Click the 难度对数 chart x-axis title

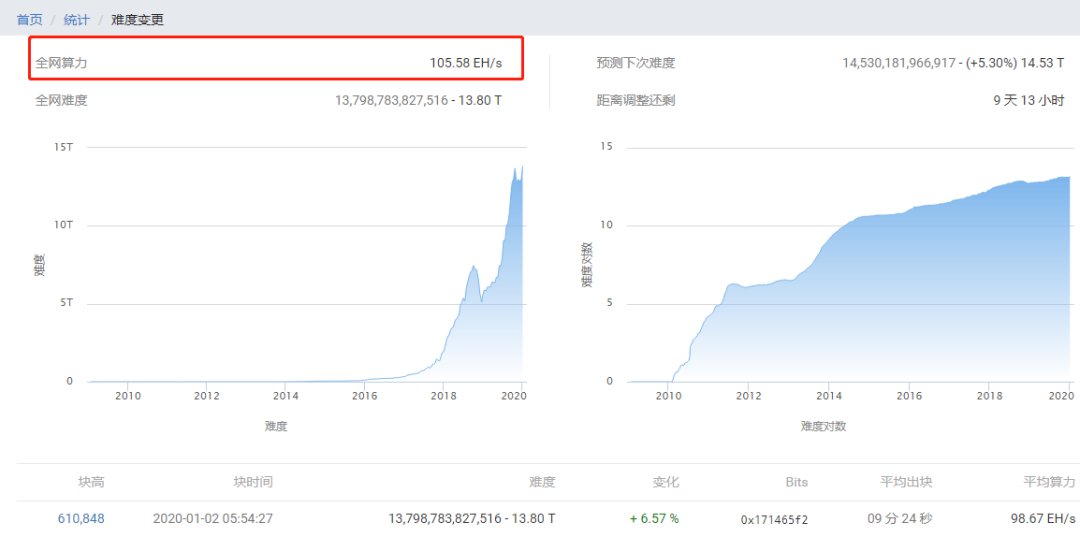(x=823, y=426)
